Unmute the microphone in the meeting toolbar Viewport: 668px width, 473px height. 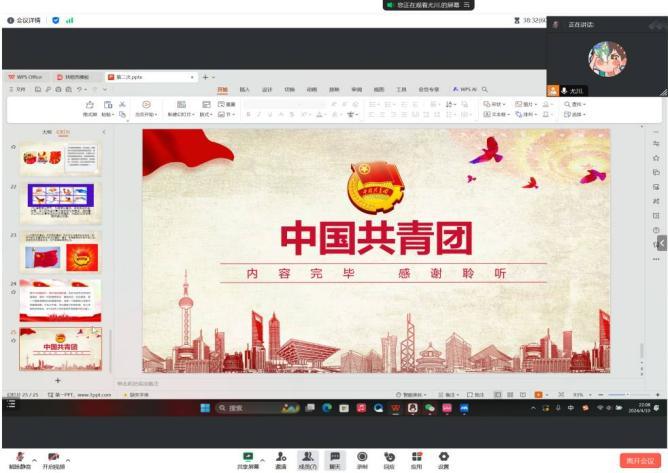[20, 460]
